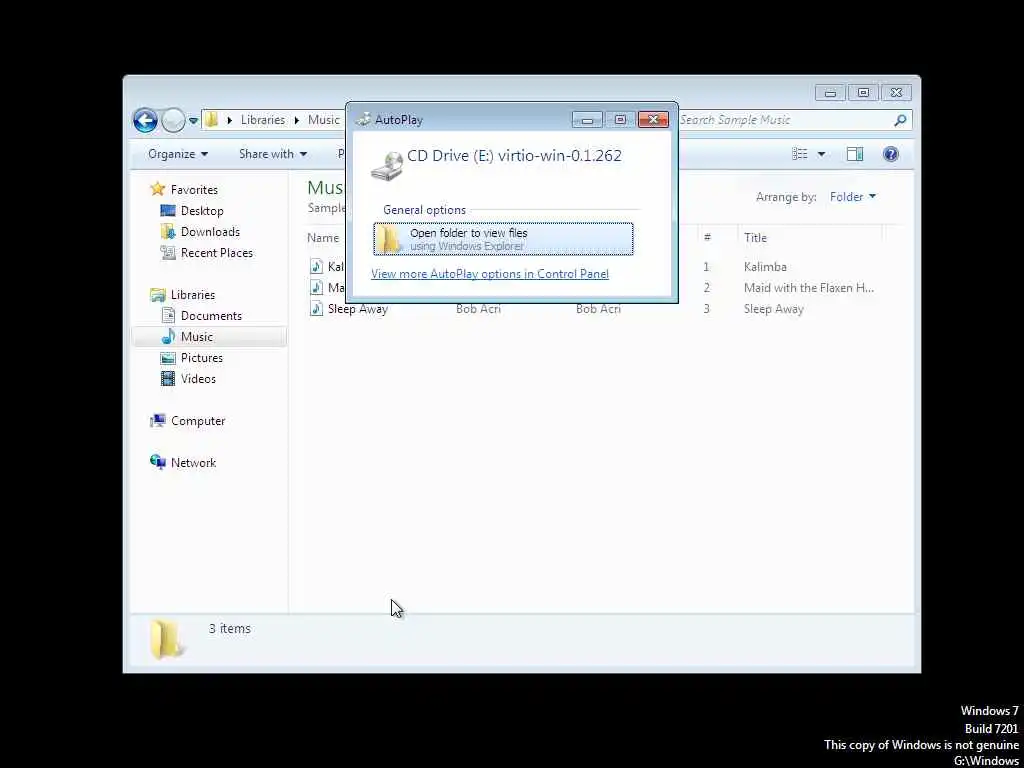Open the Videos library
This screenshot has width=1024, height=768.
(198, 379)
